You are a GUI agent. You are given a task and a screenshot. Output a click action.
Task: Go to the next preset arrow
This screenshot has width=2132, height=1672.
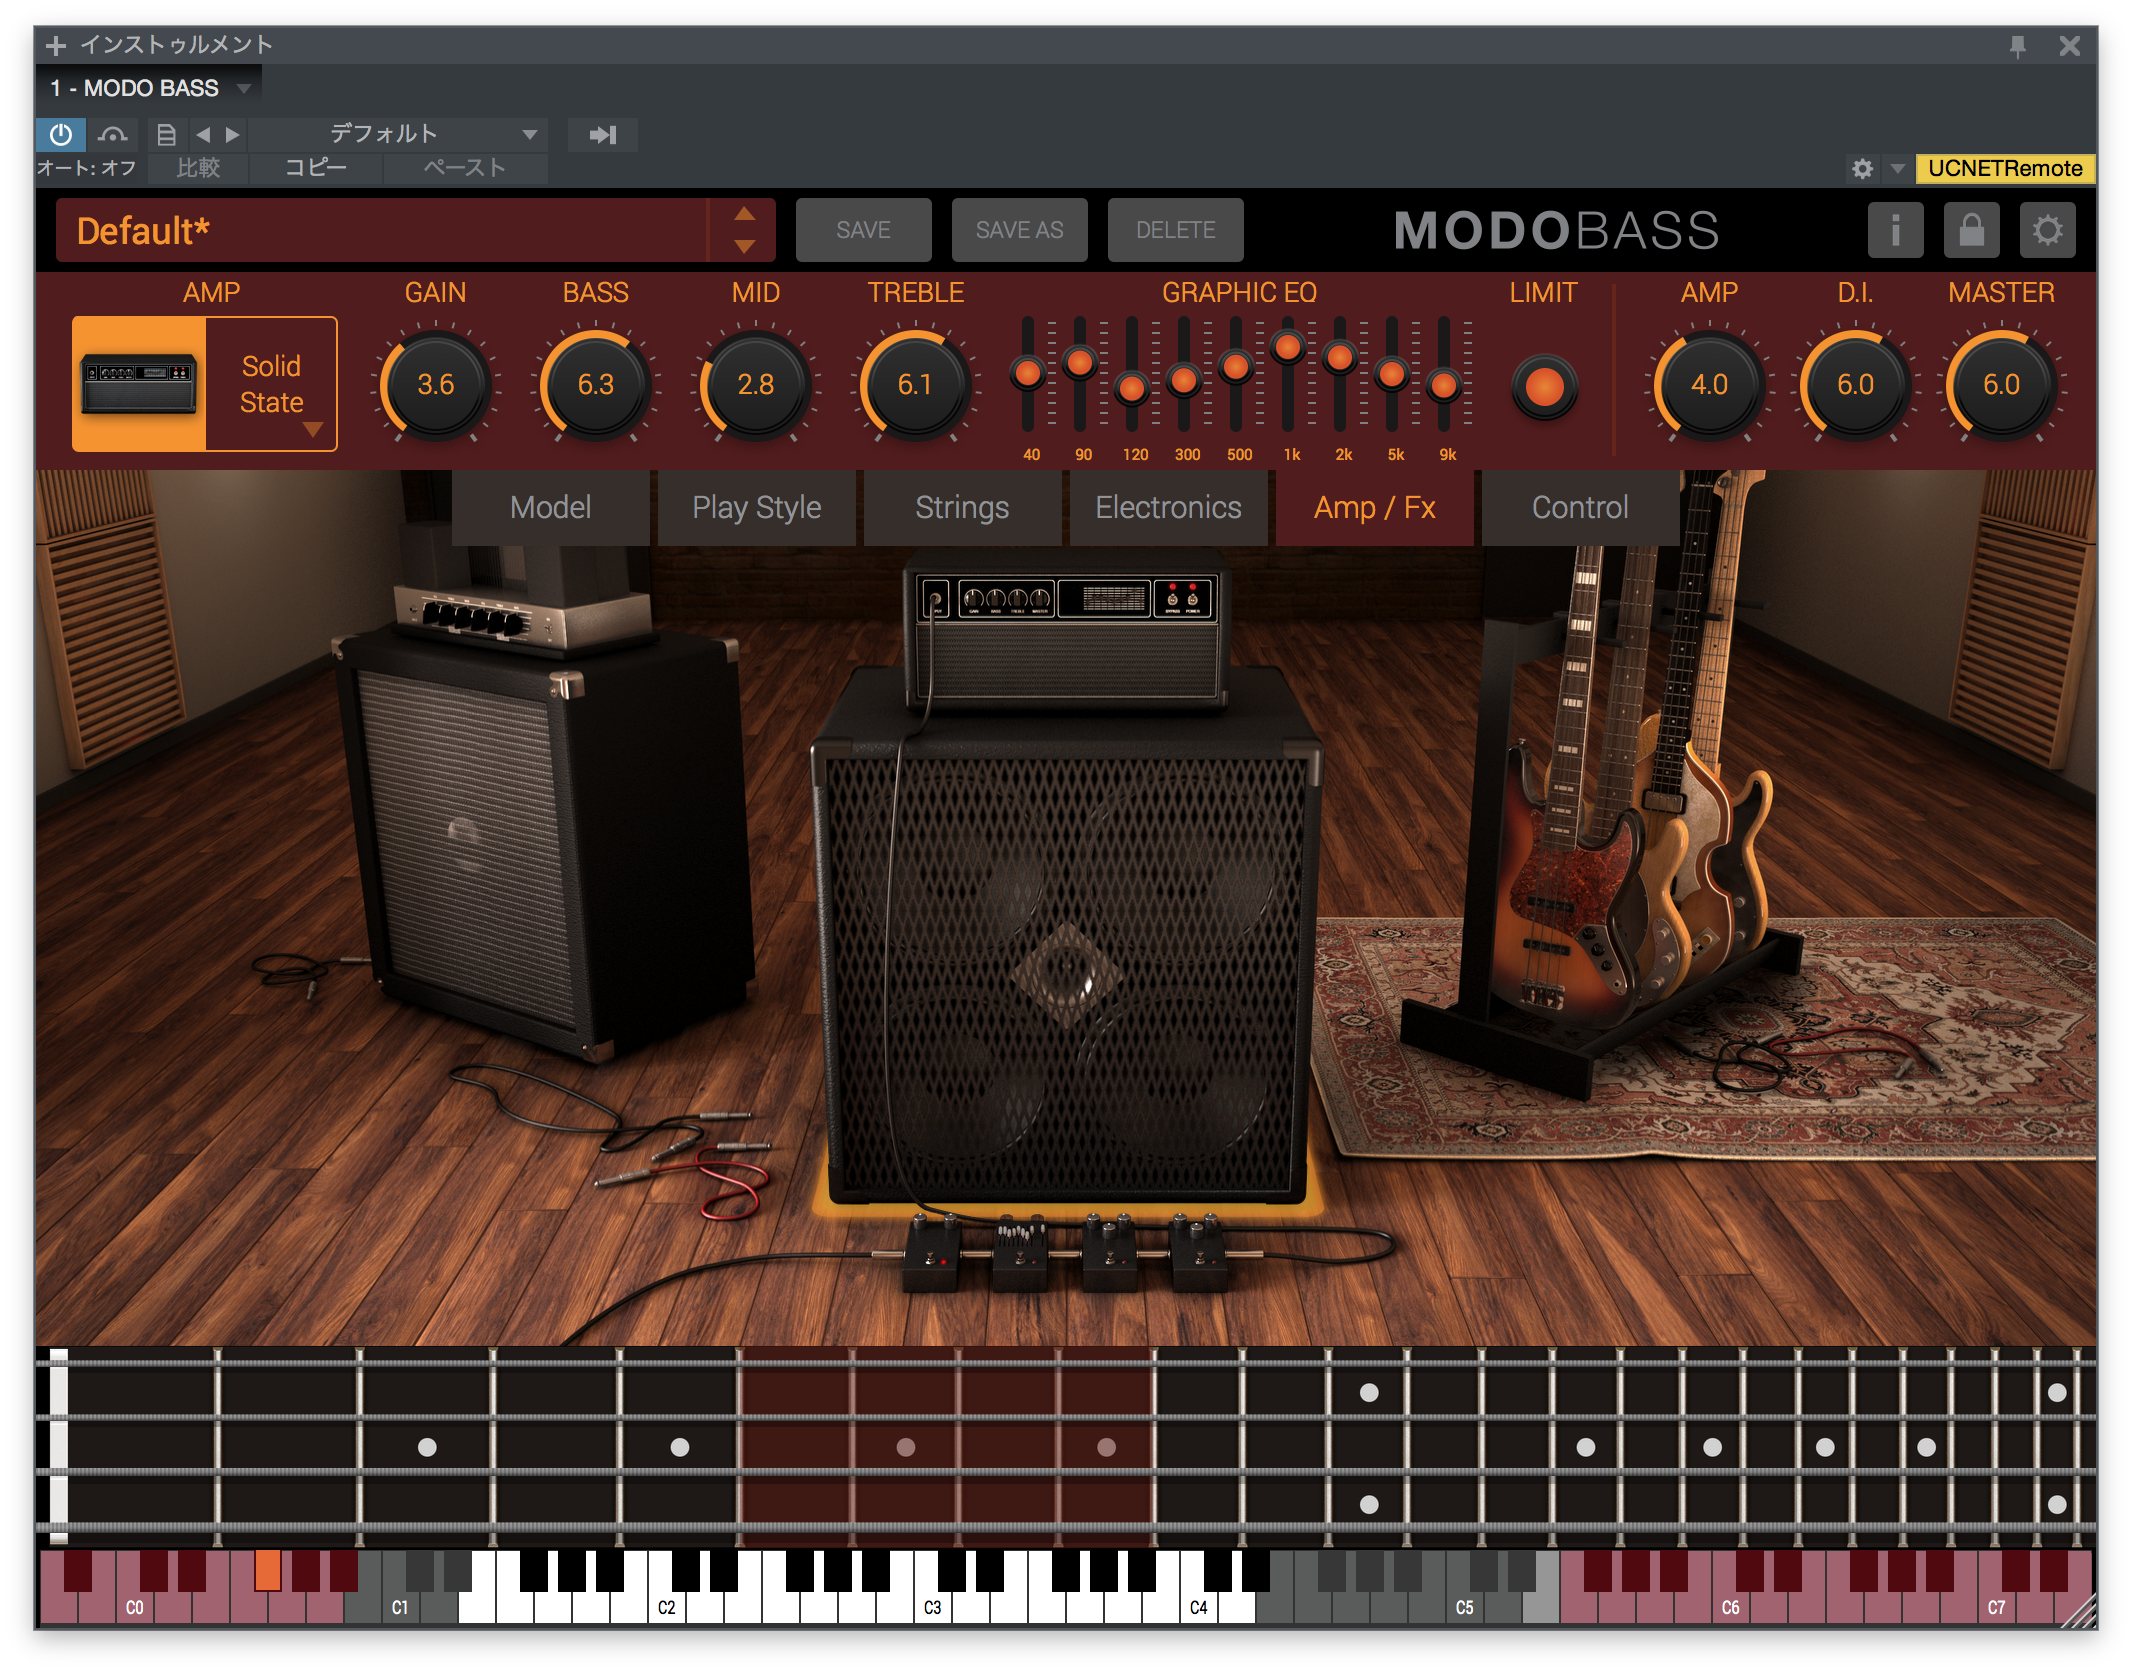click(x=232, y=134)
